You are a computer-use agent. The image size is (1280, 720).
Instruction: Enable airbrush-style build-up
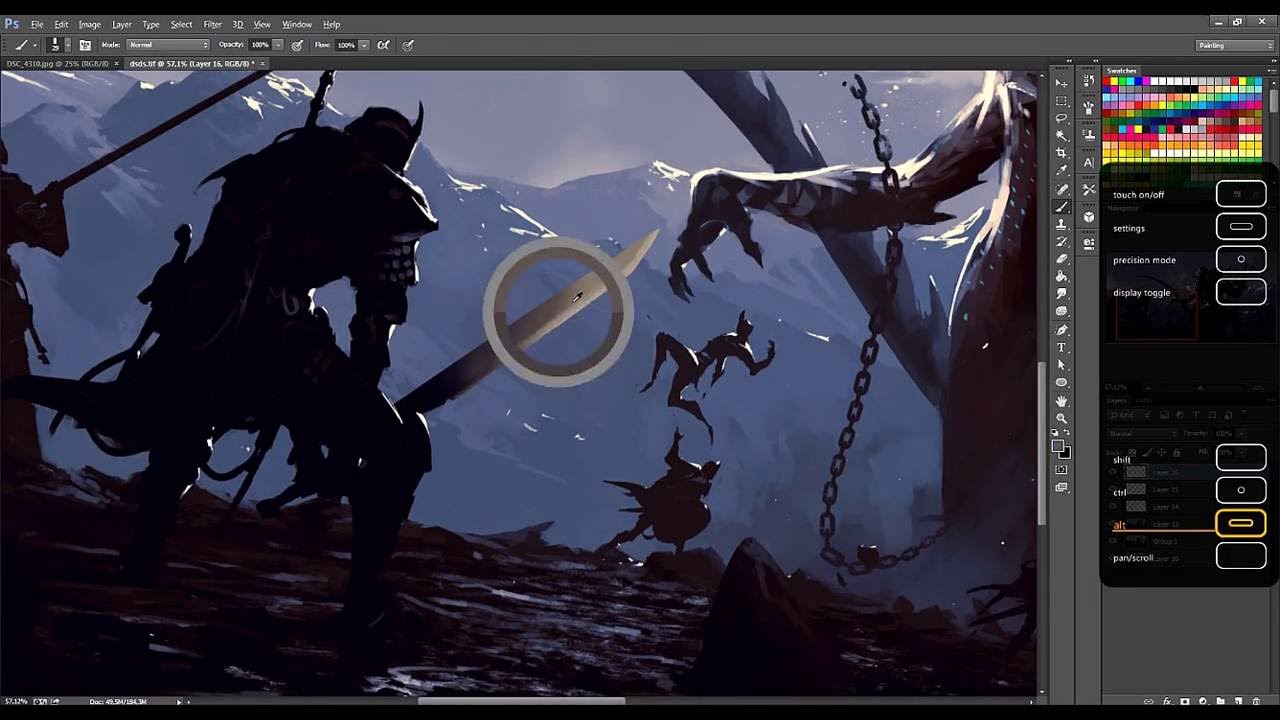(383, 45)
